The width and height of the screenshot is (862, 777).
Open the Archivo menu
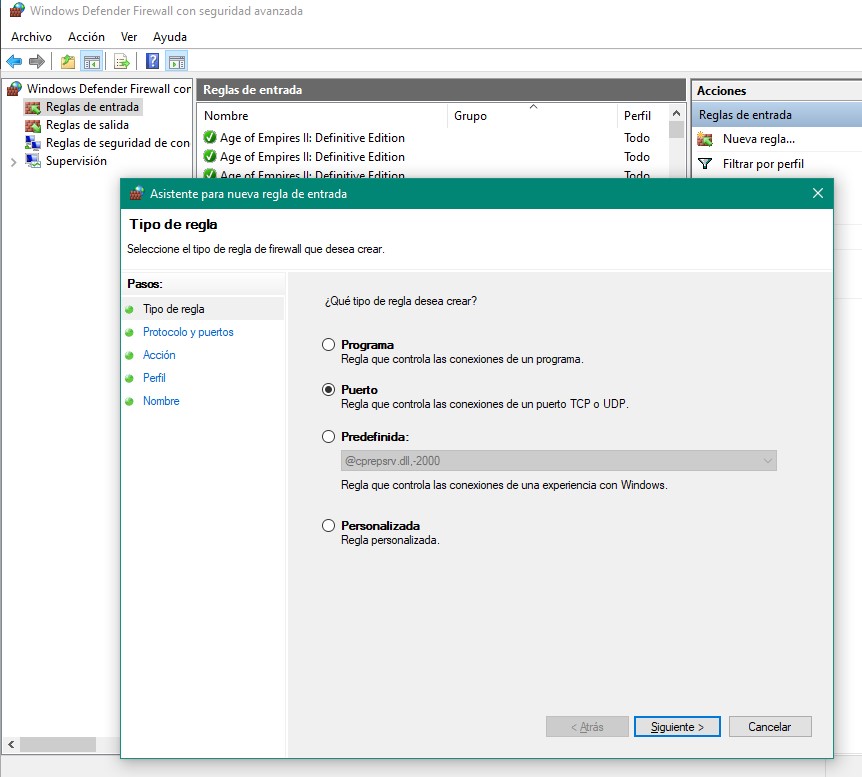31,37
